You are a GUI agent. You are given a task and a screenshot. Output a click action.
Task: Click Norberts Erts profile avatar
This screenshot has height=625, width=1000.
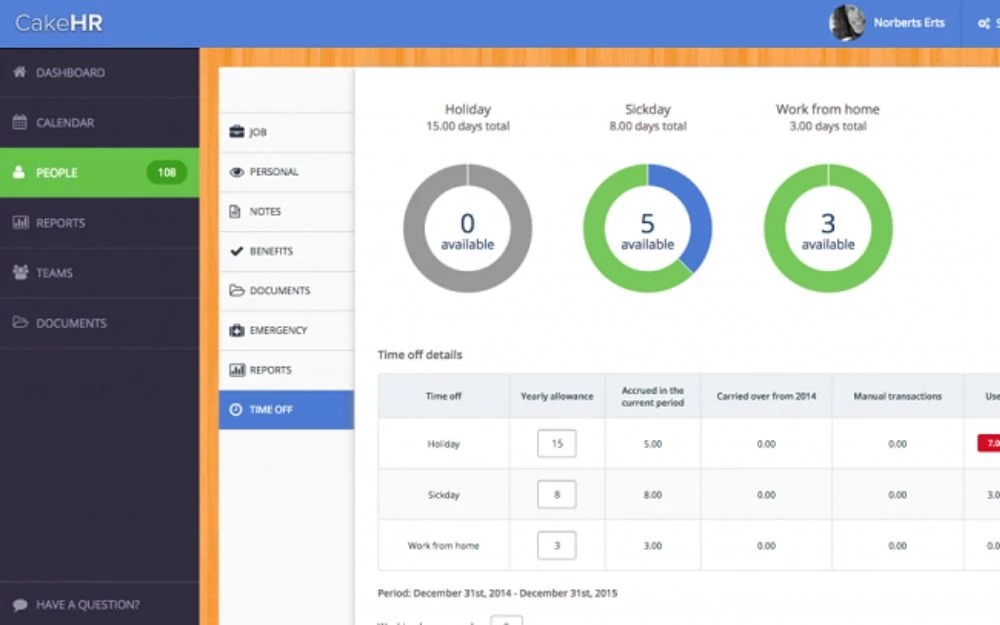coord(847,23)
